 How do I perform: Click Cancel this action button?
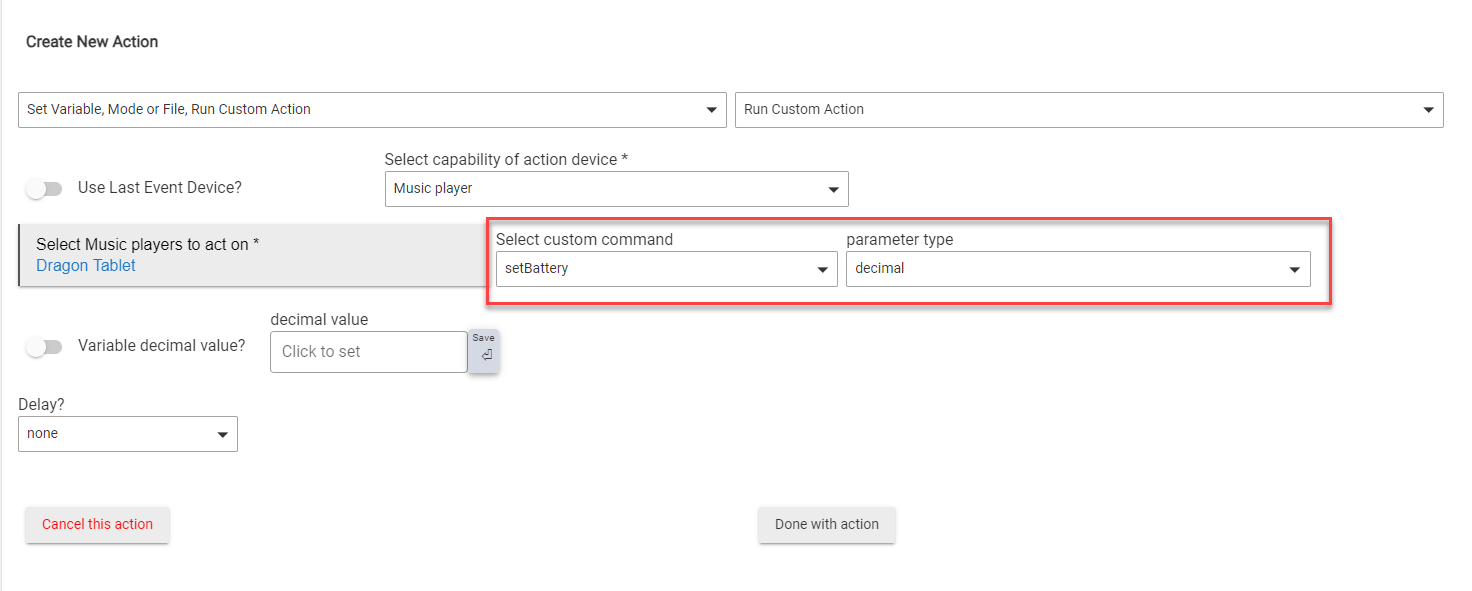[x=97, y=524]
